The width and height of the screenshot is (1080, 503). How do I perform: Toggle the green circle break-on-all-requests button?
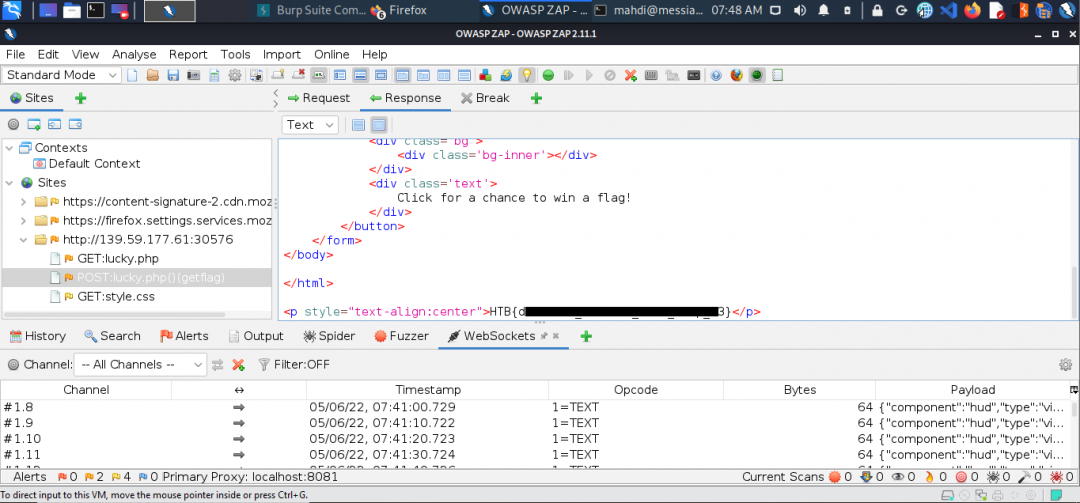[548, 75]
